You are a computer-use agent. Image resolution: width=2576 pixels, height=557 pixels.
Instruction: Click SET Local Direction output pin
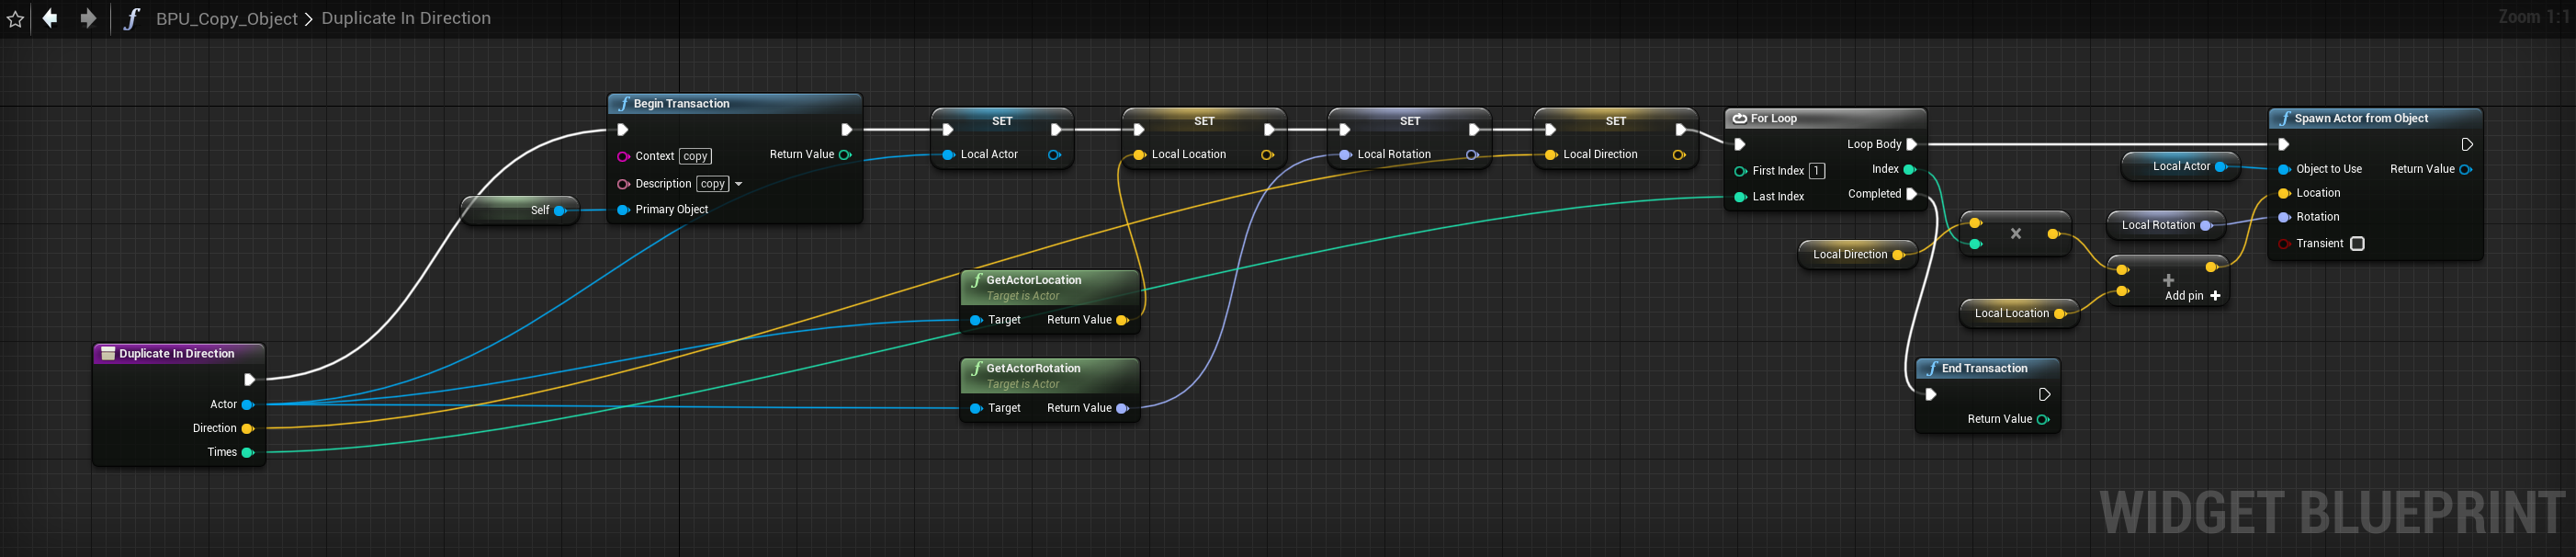1678,155
